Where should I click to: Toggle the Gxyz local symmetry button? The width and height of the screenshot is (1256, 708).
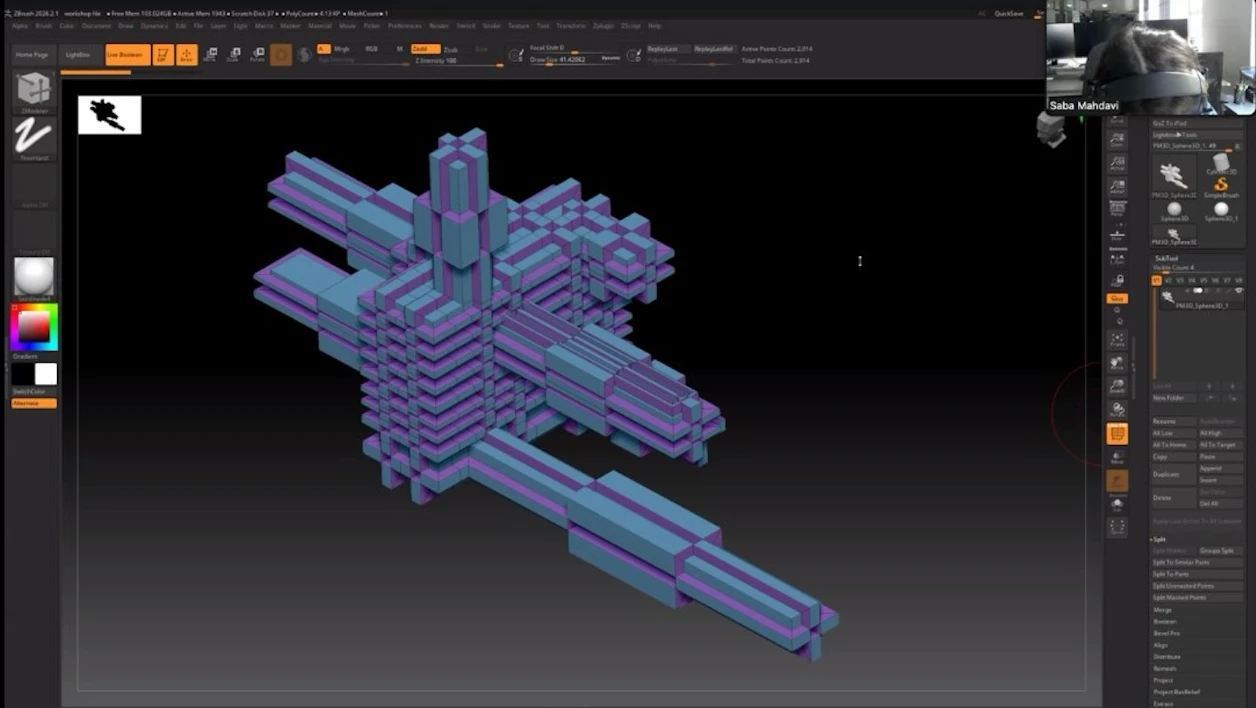point(1117,298)
